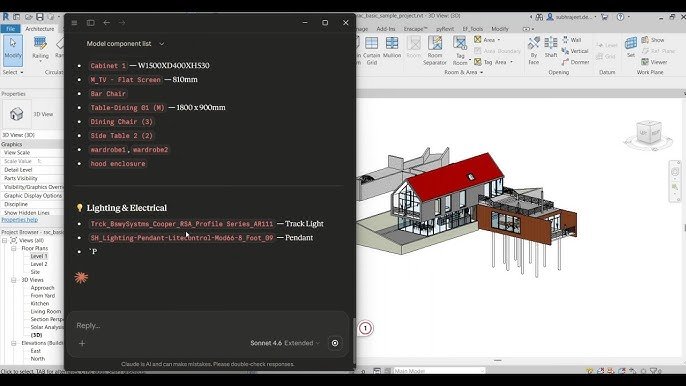Go forward with Claude's right arrow
Image resolution: width=686 pixels, height=386 pixels.
122,22
